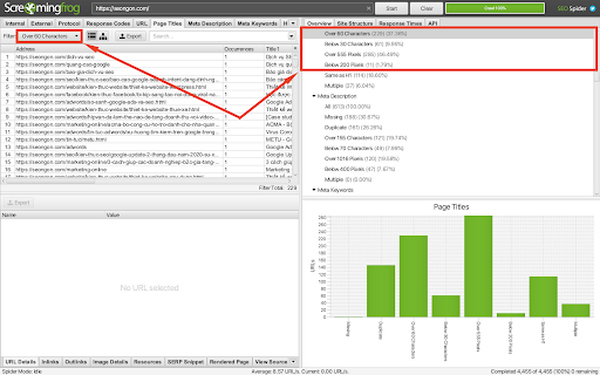
Task: Open the External tab
Action: point(41,23)
